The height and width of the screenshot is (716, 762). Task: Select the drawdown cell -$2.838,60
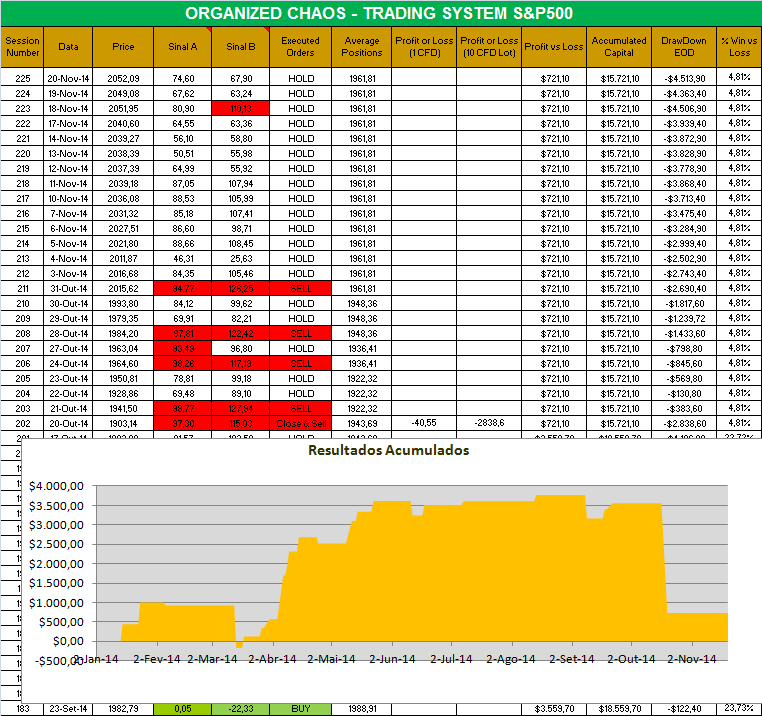684,423
